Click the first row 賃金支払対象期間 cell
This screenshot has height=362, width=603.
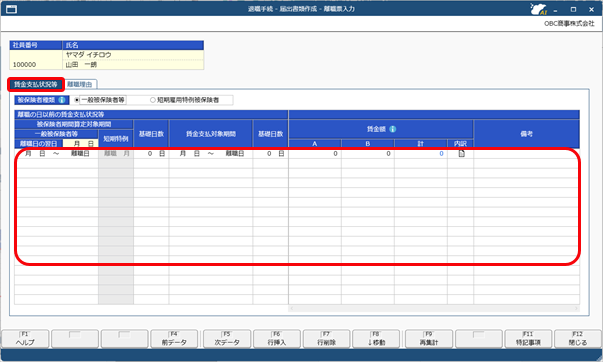coord(211,153)
